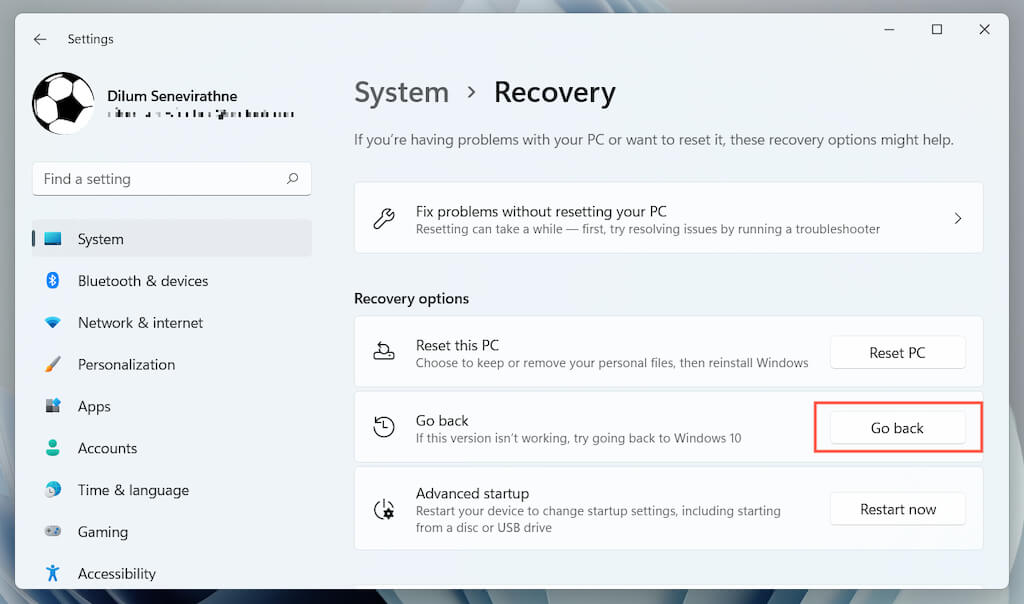Click the Personalization paintbrush icon
1024x604 pixels.
coord(53,365)
